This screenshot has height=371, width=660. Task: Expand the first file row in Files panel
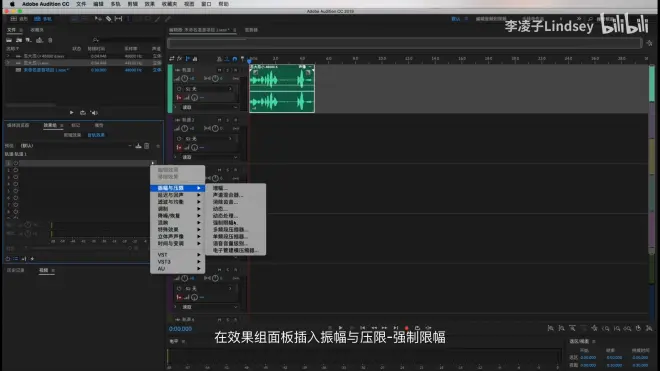point(8,56)
